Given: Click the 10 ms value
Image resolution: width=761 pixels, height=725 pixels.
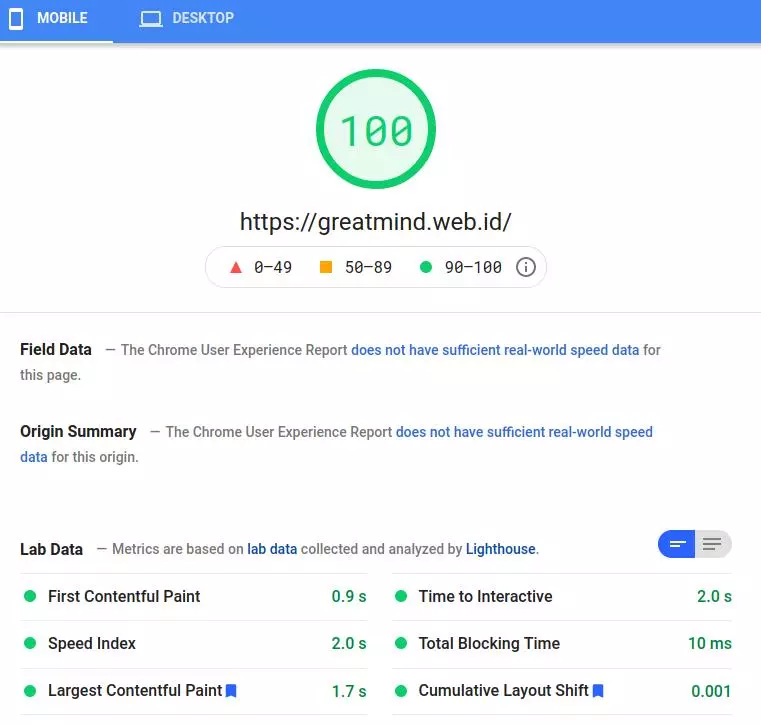Looking at the screenshot, I should point(710,643).
